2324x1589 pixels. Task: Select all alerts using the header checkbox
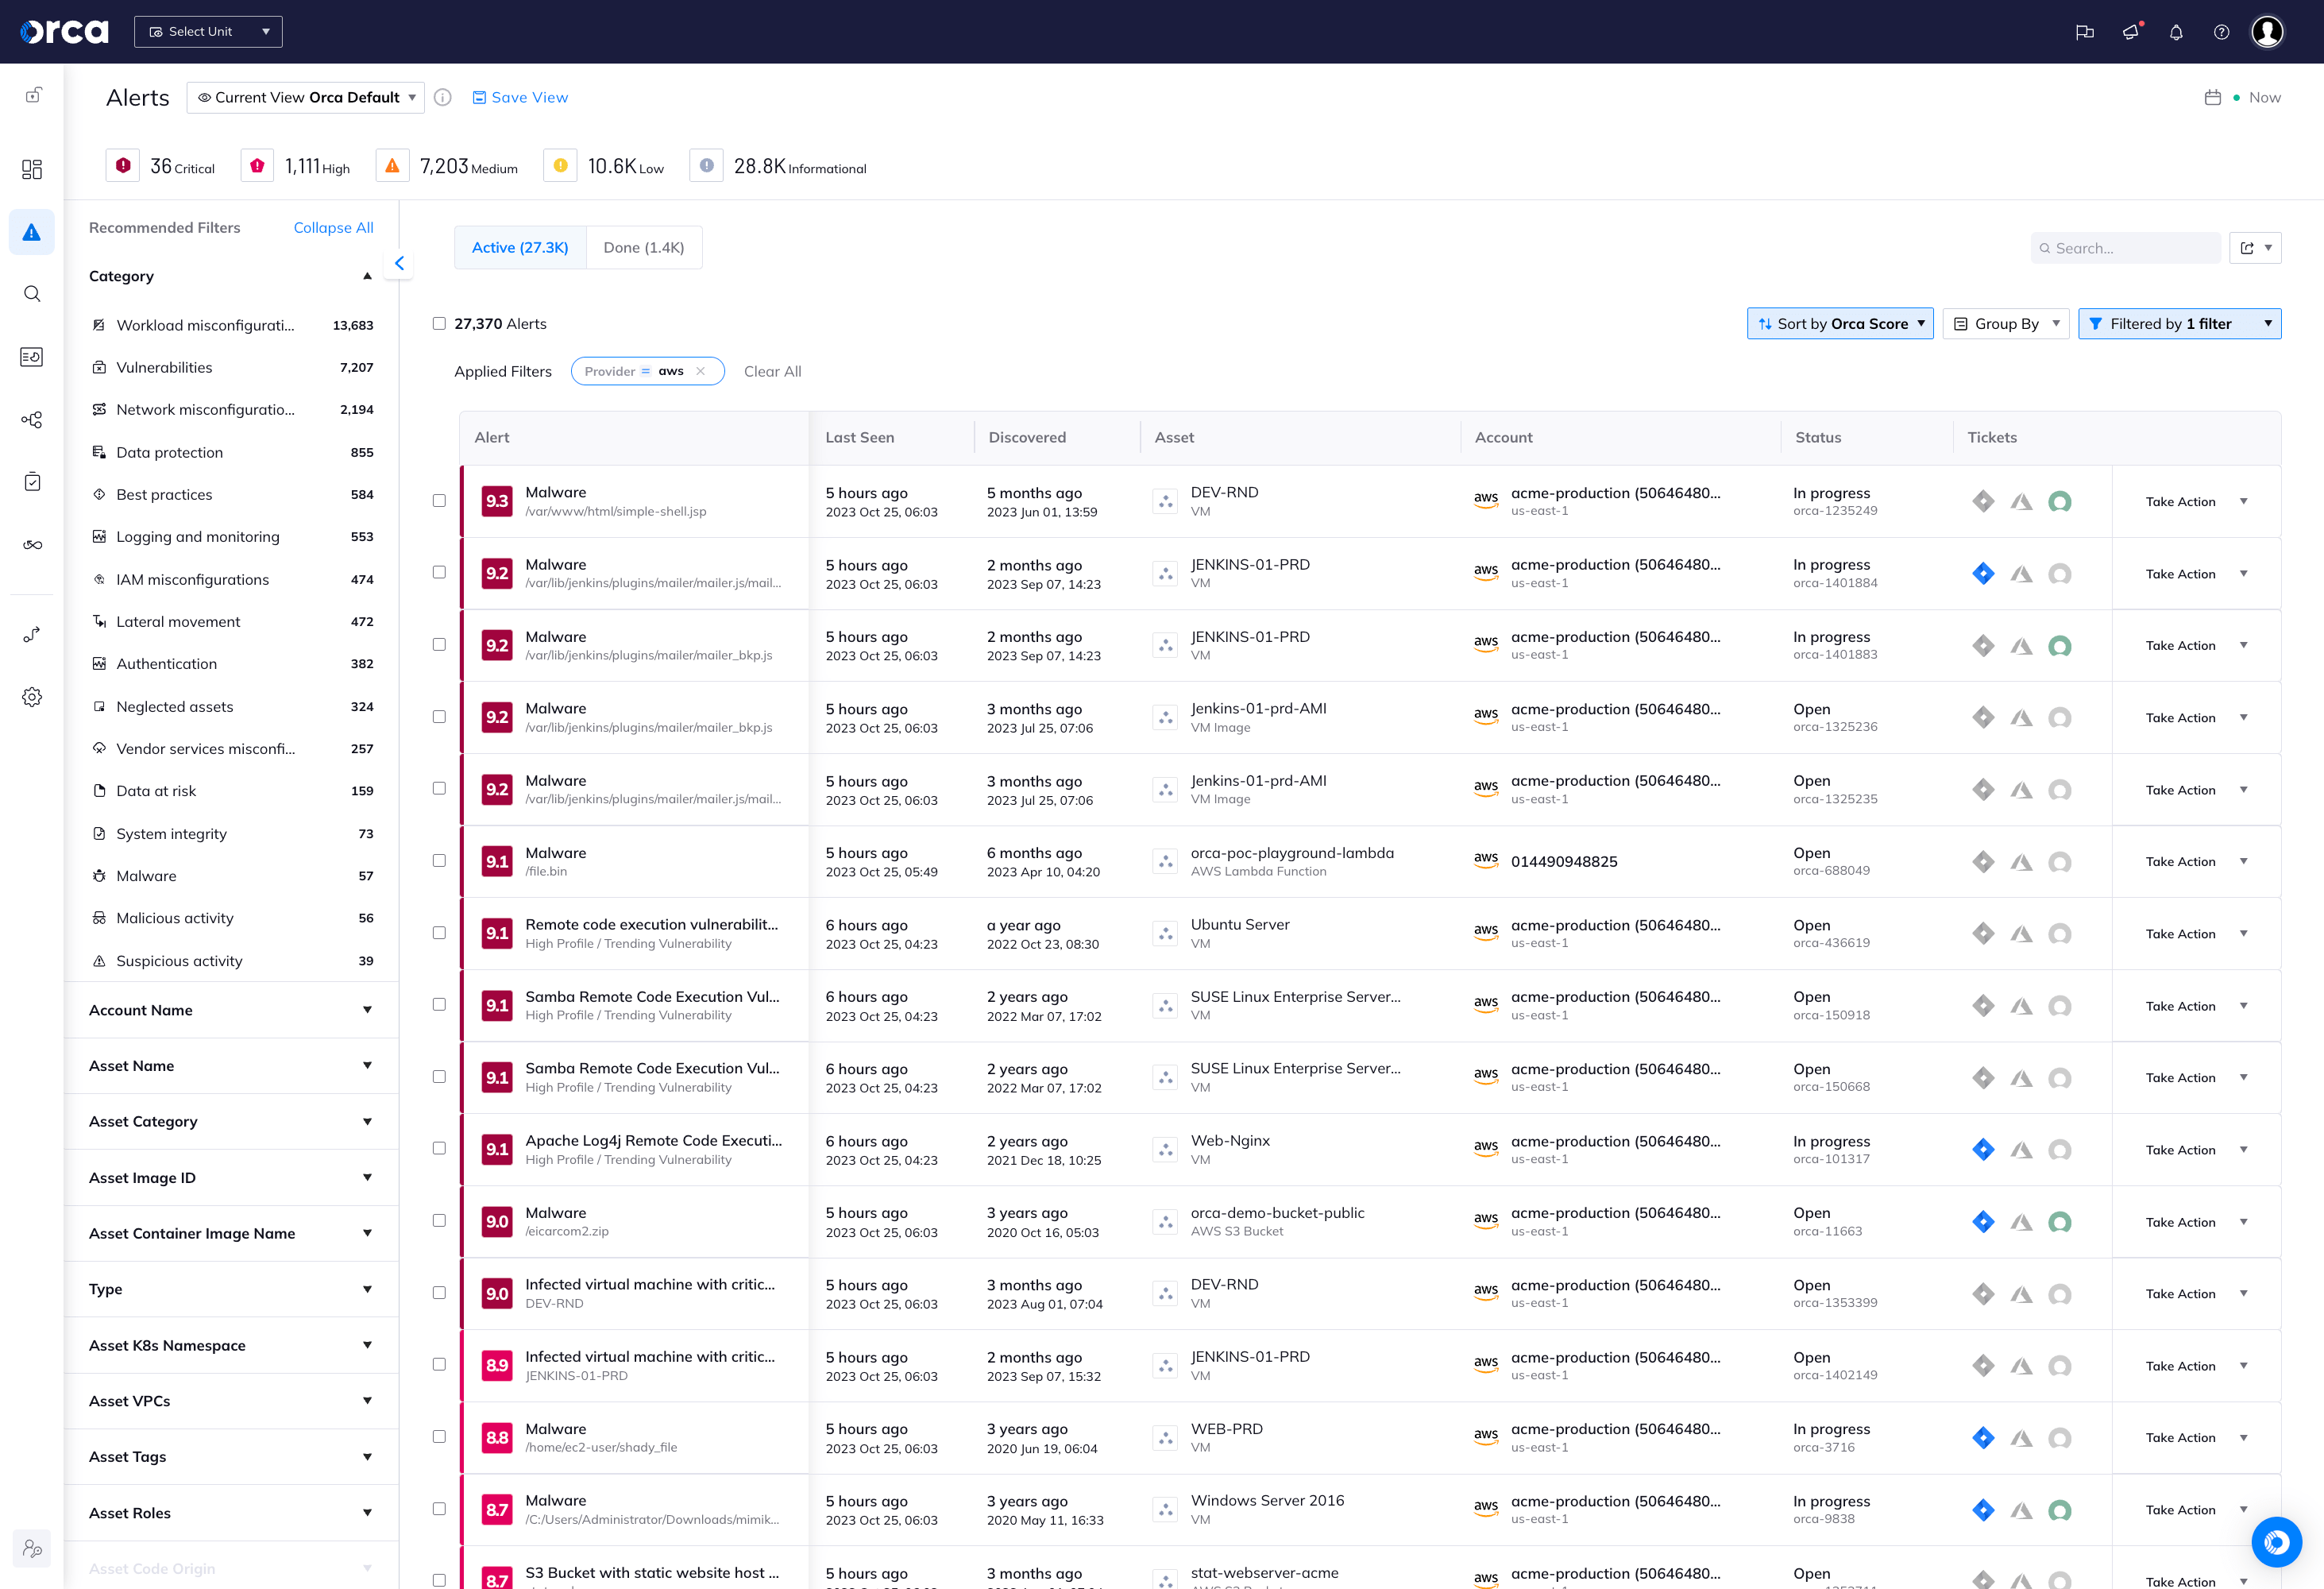pyautogui.click(x=439, y=323)
